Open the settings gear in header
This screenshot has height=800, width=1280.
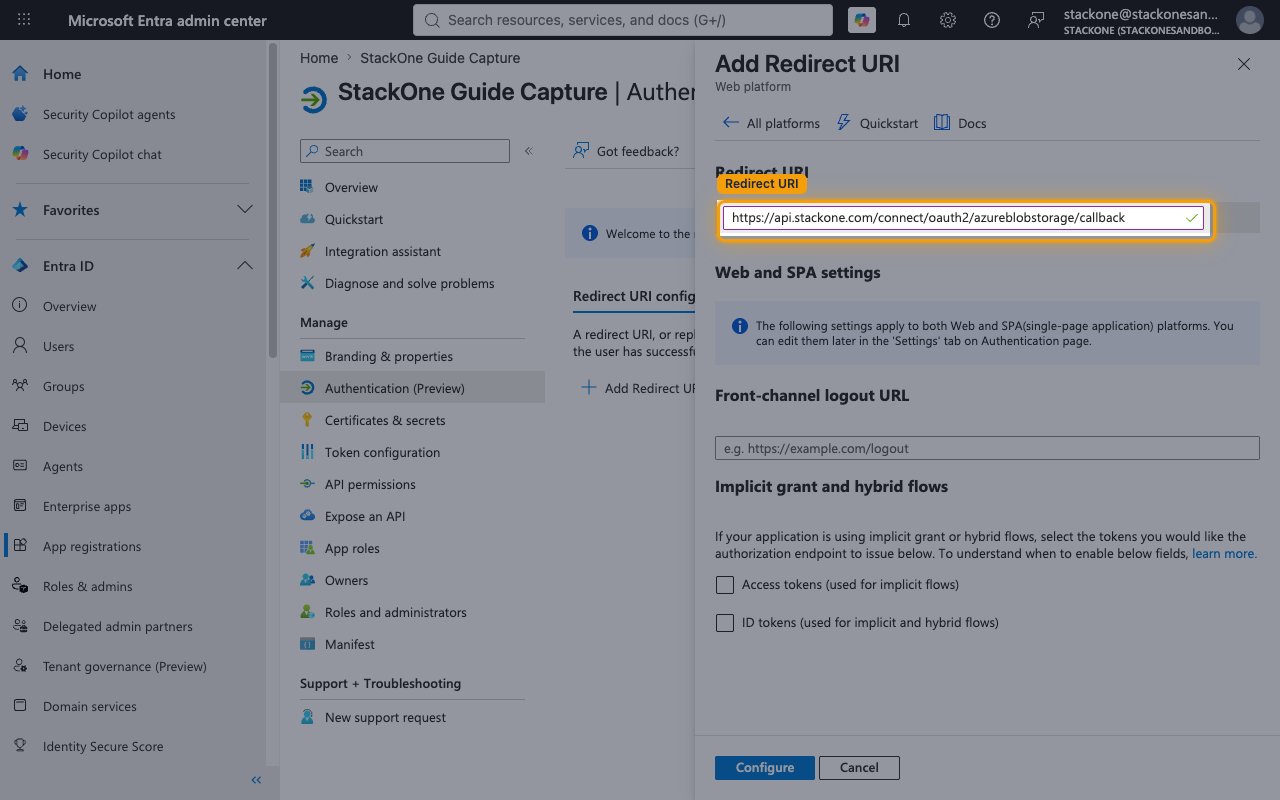tap(948, 20)
